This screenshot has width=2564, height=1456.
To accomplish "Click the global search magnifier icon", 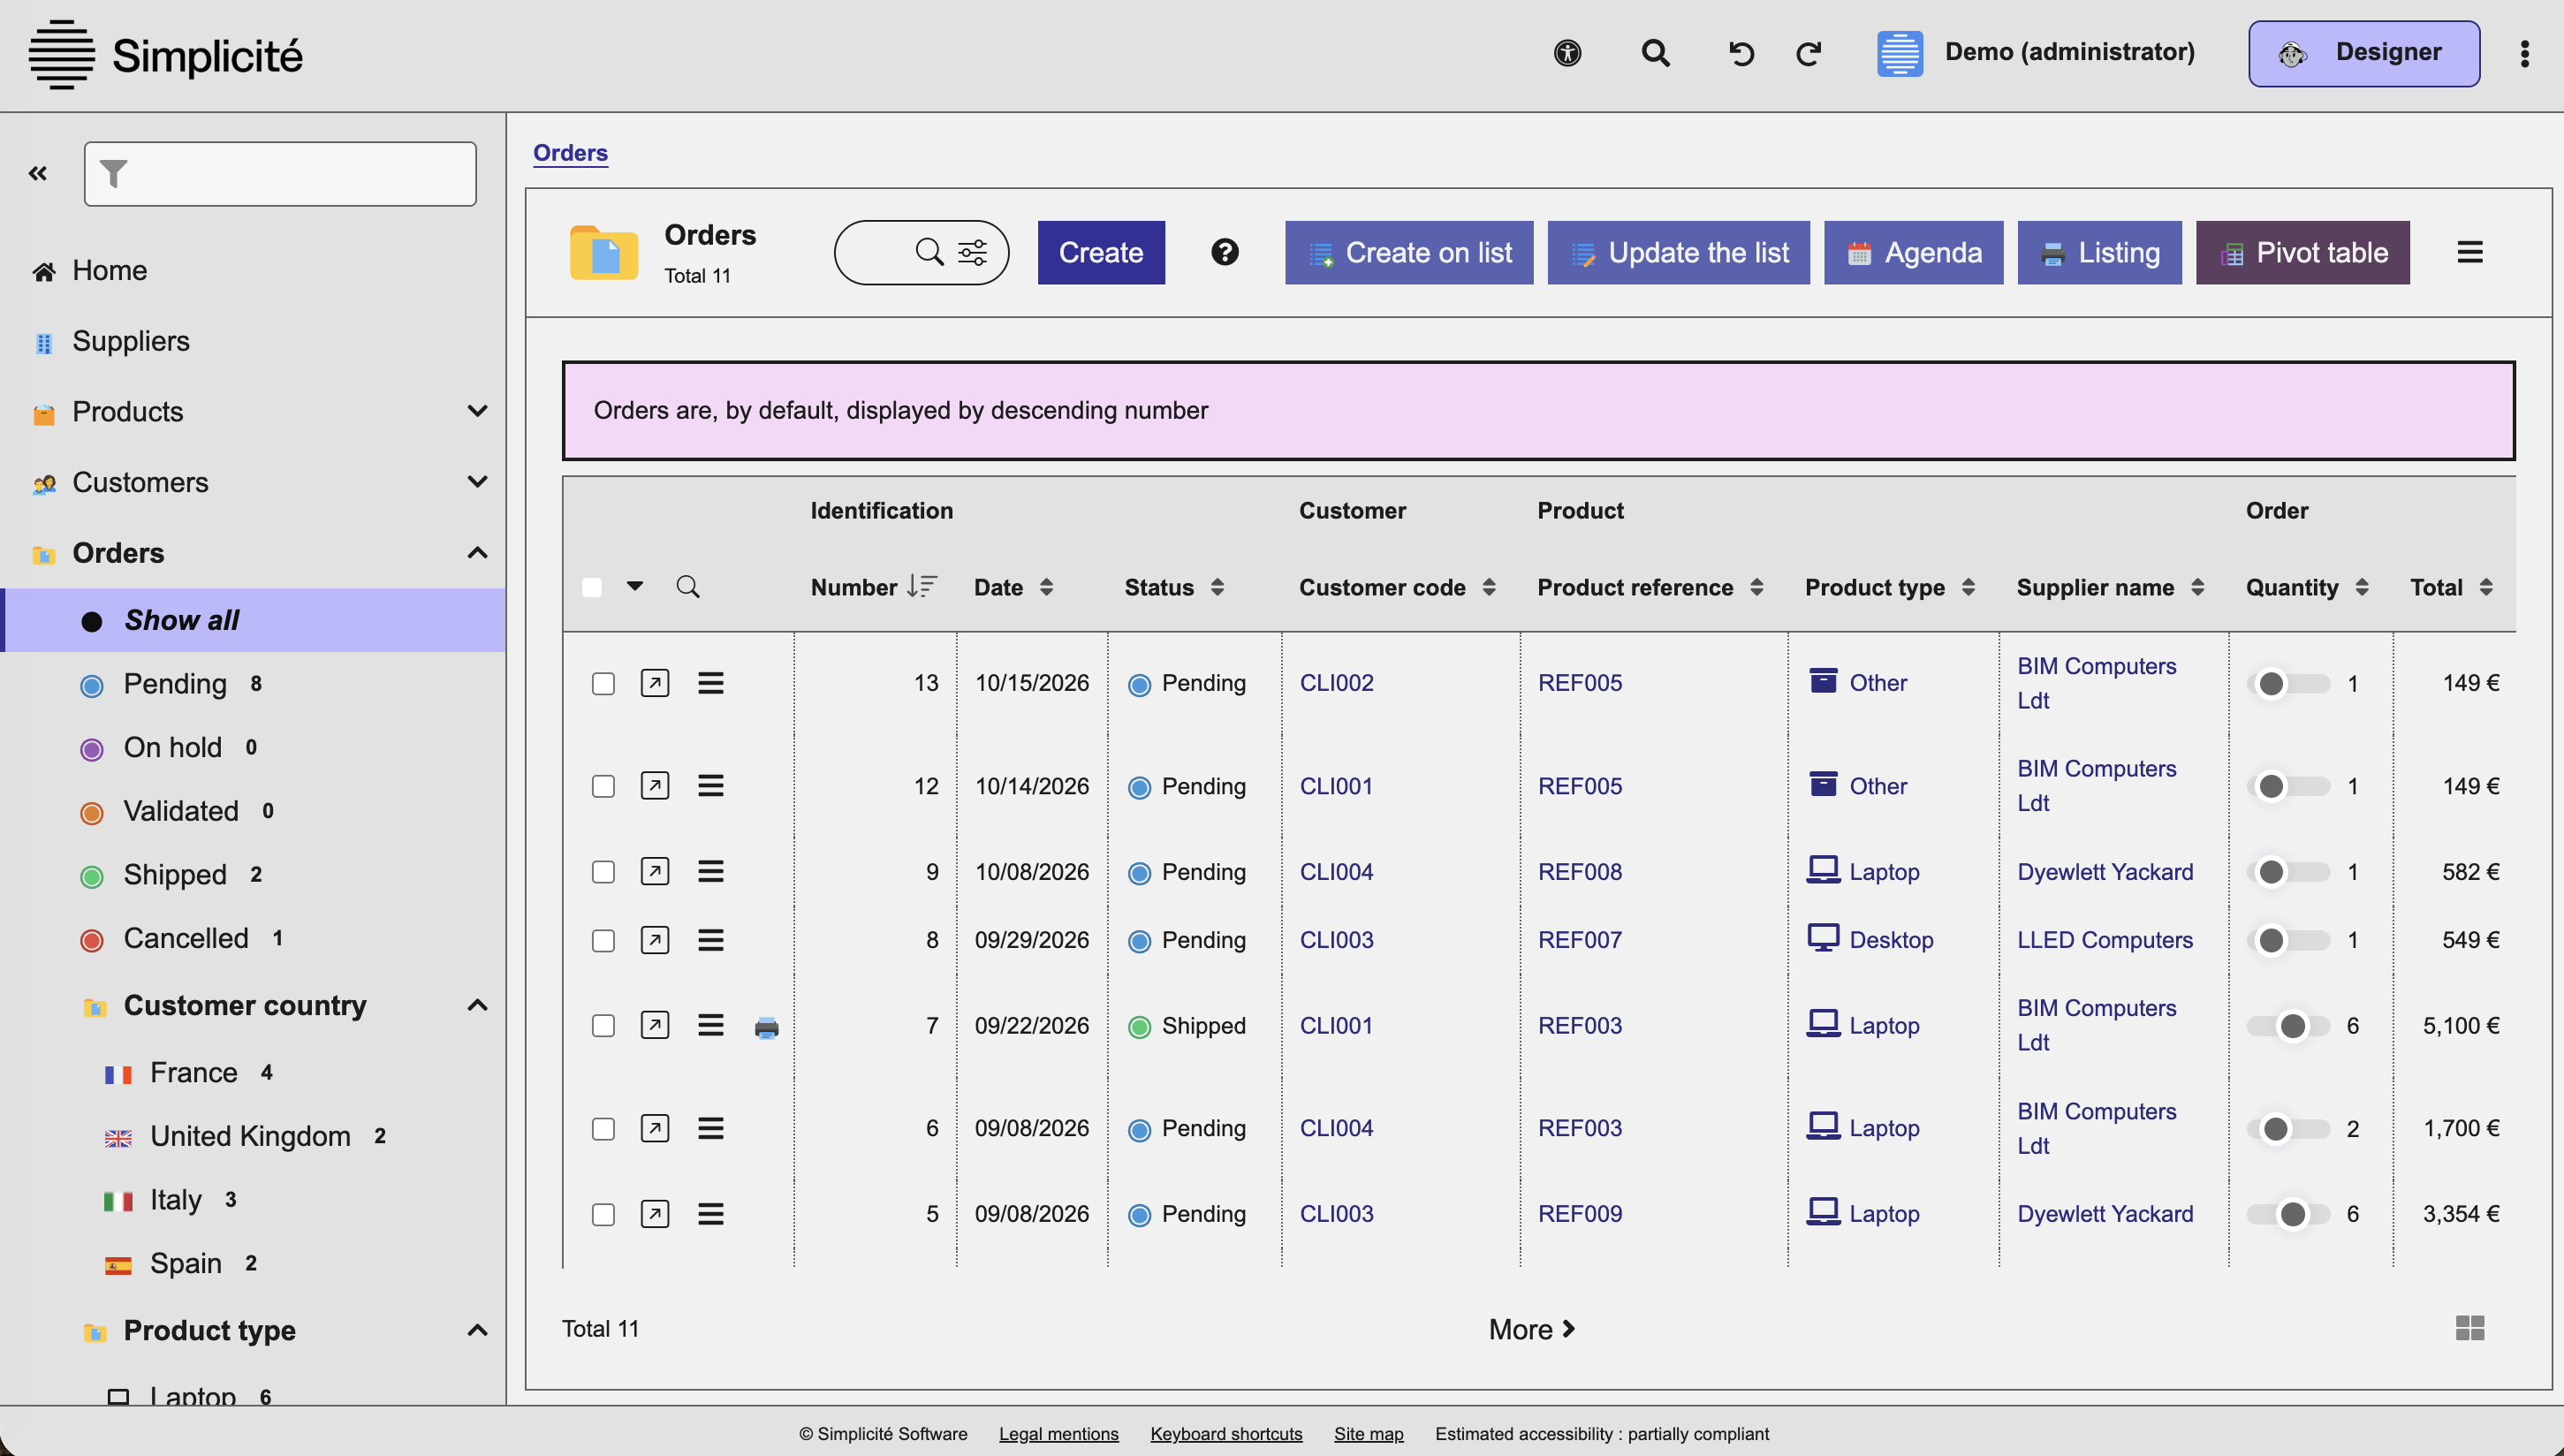I will (x=1655, y=53).
